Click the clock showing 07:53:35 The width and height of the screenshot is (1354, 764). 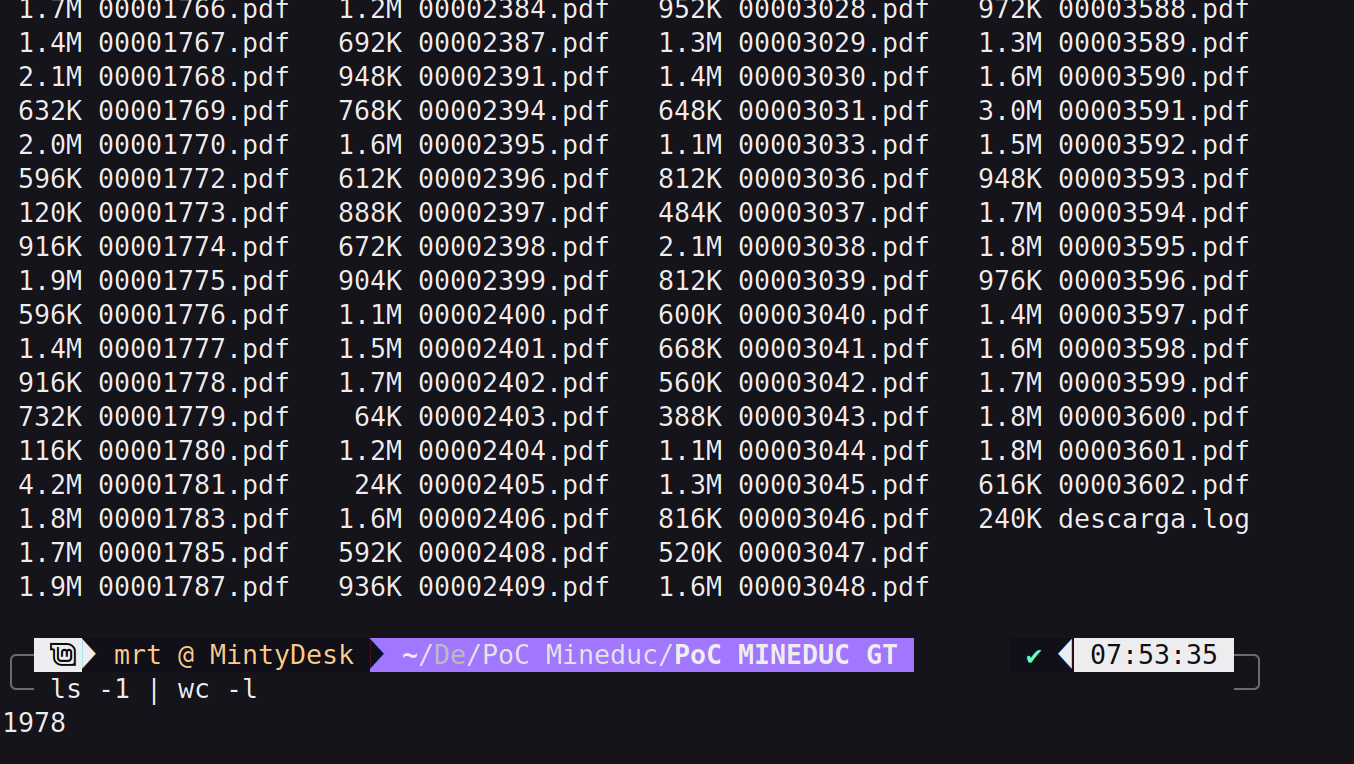(x=1152, y=654)
